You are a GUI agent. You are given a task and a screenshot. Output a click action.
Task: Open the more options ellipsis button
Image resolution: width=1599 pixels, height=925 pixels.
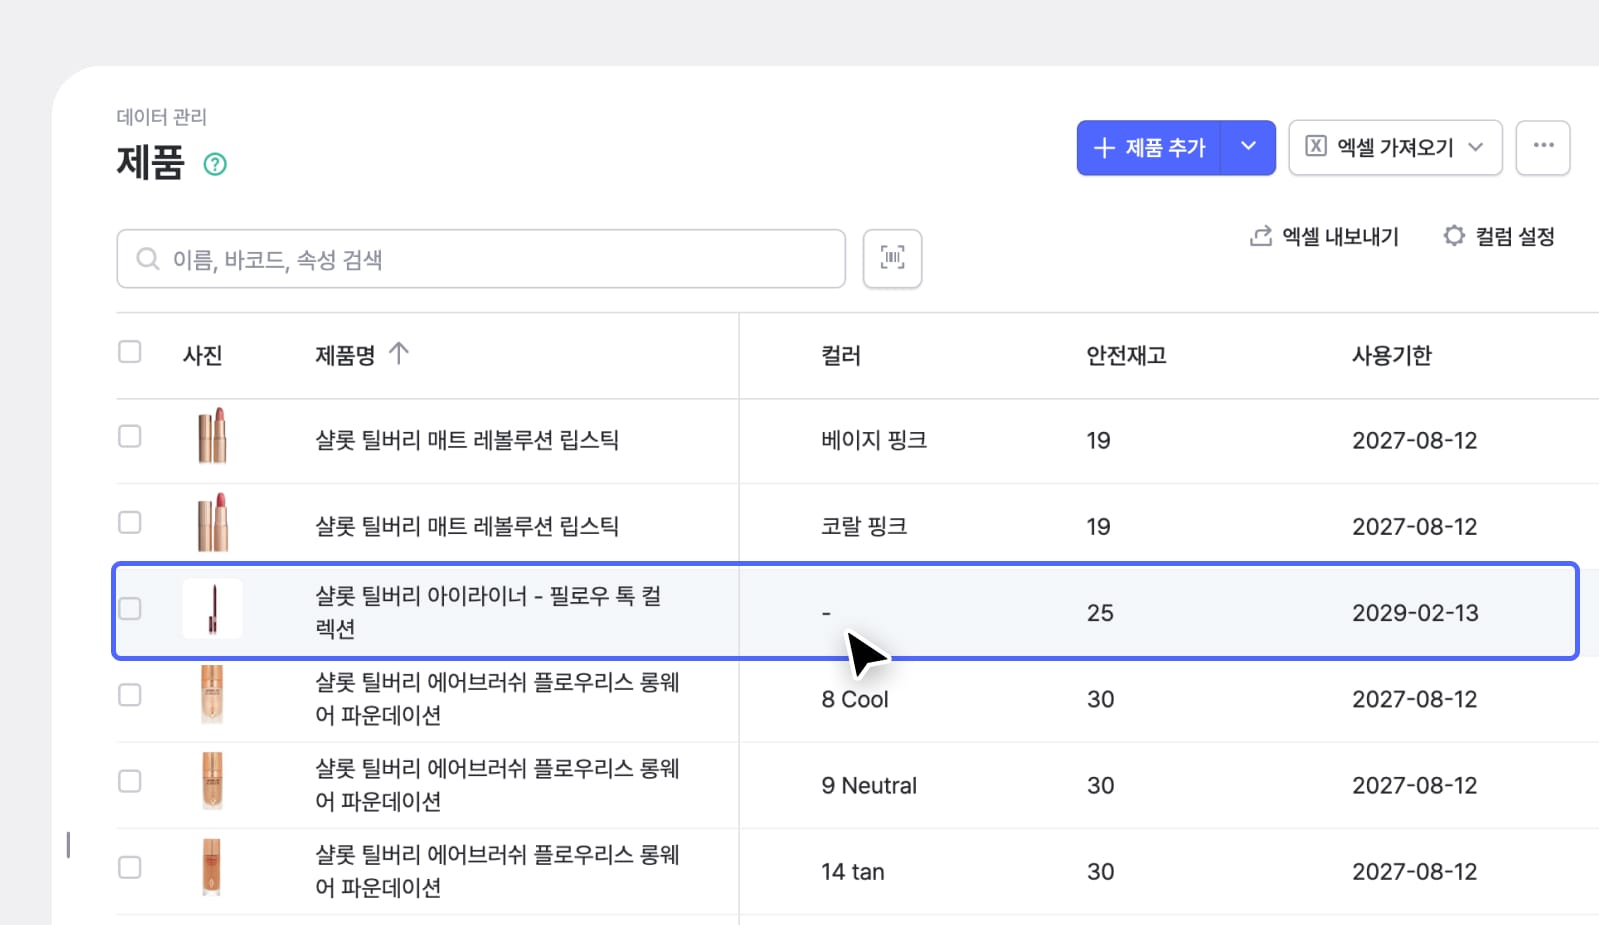(x=1543, y=147)
